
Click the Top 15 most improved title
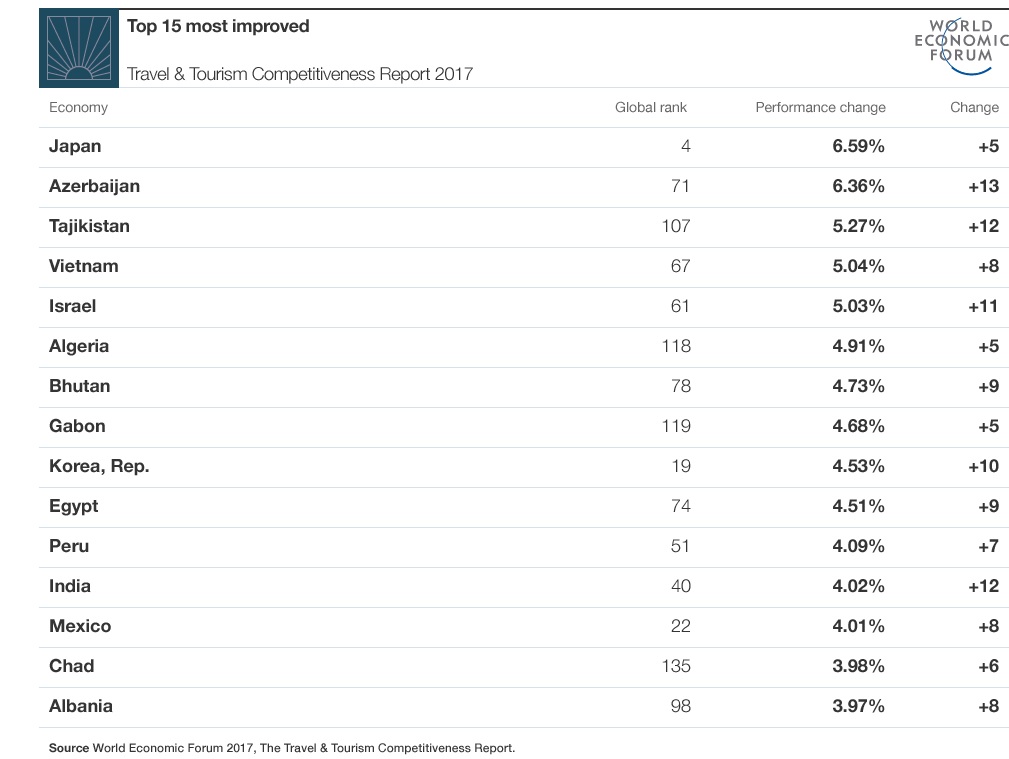pos(218,26)
